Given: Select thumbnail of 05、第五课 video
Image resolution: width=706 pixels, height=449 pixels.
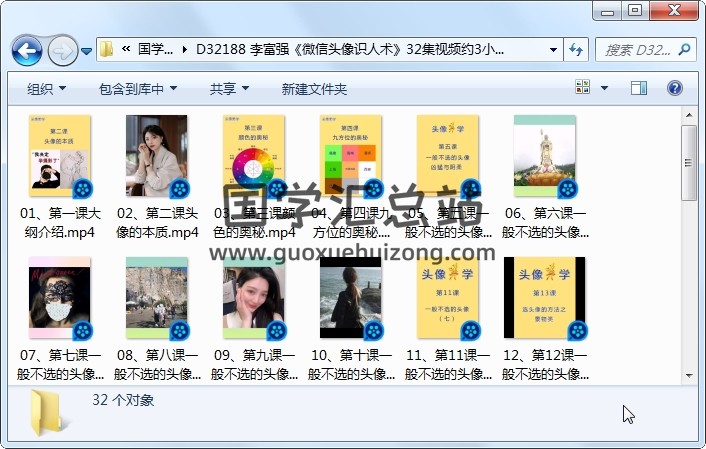Looking at the screenshot, I should (448, 156).
